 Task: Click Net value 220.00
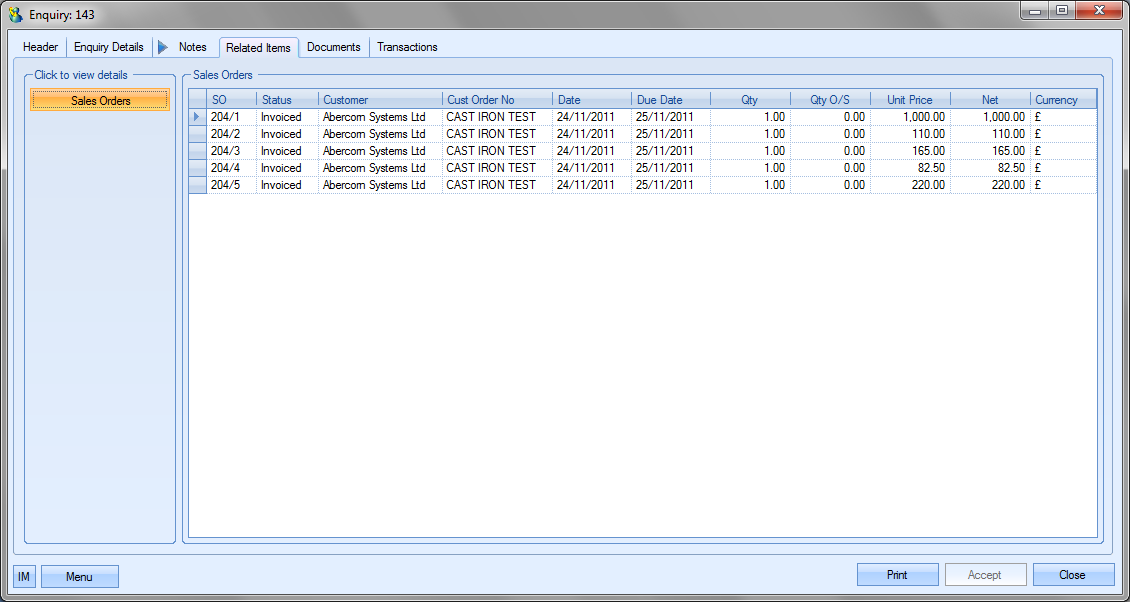tap(990, 185)
